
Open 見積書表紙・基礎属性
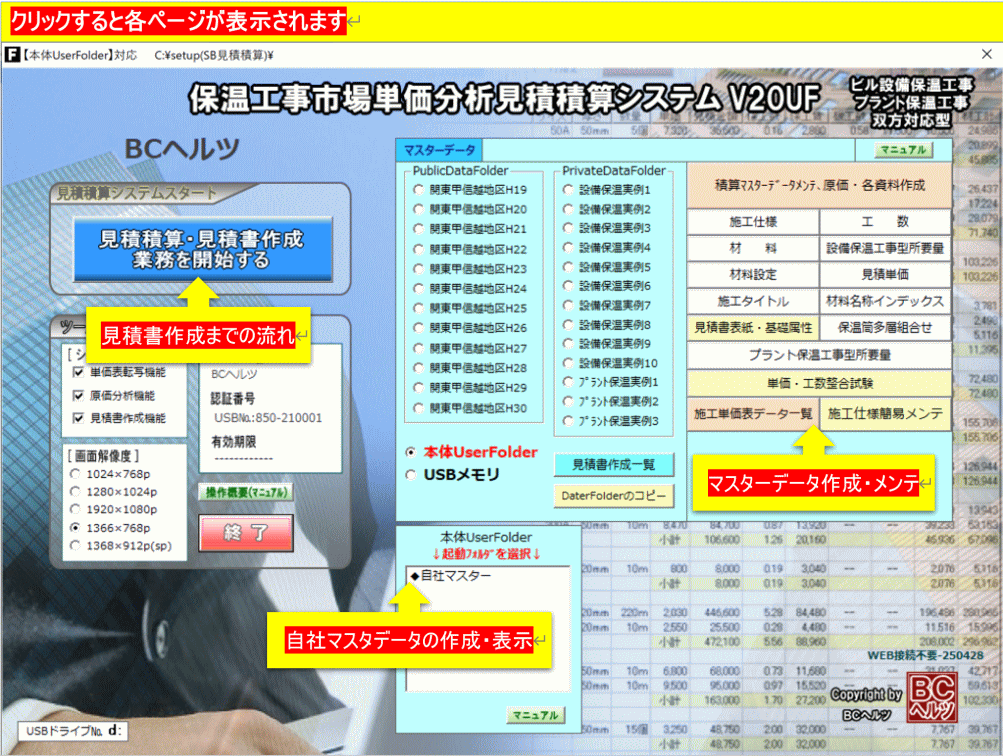tap(753, 327)
